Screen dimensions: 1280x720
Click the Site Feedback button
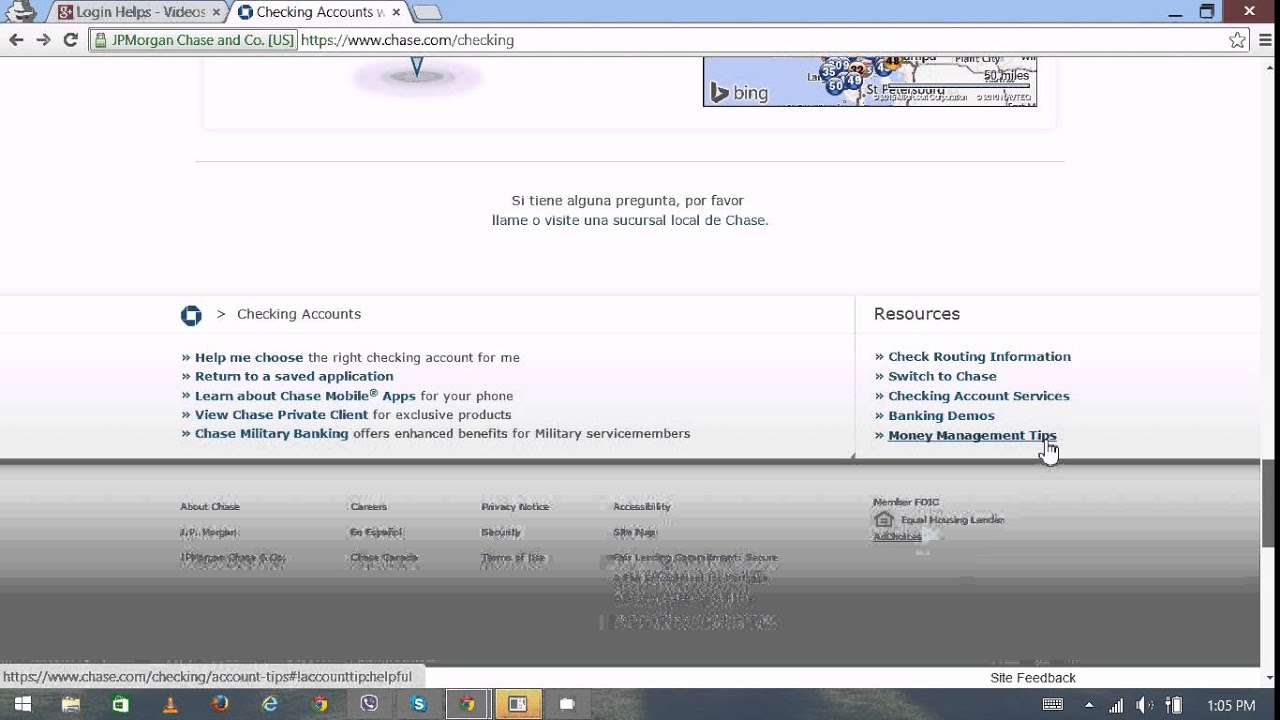[1033, 678]
